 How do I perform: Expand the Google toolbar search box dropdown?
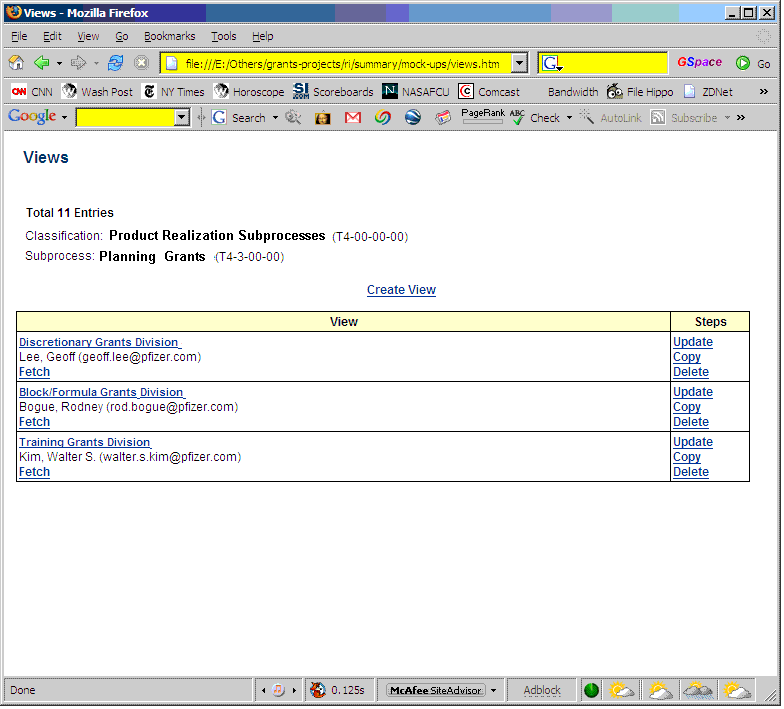[182, 118]
